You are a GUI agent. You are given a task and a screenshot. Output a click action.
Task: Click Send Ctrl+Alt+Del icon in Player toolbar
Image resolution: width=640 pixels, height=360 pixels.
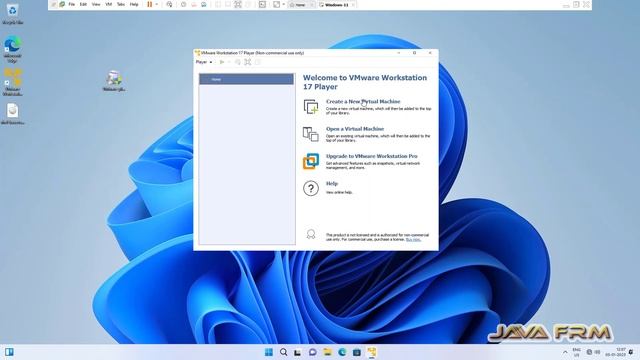coord(238,62)
